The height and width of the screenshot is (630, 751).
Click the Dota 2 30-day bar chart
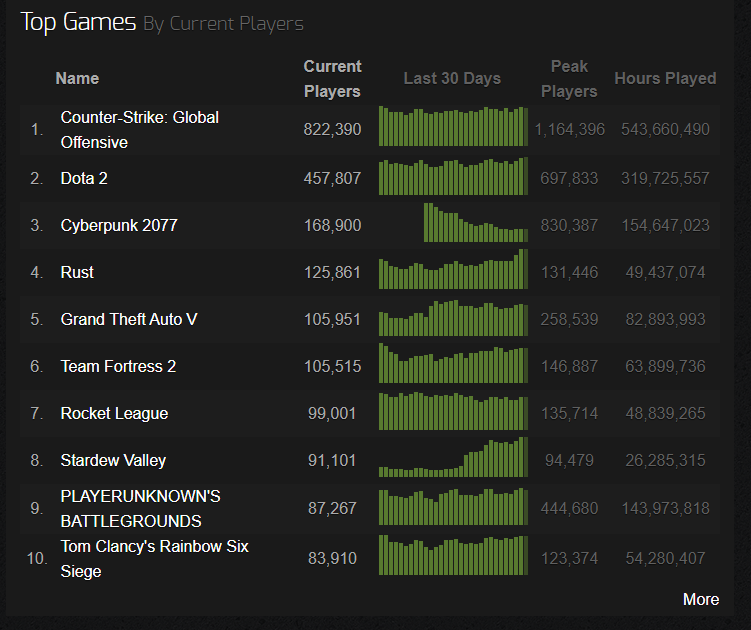coord(453,176)
